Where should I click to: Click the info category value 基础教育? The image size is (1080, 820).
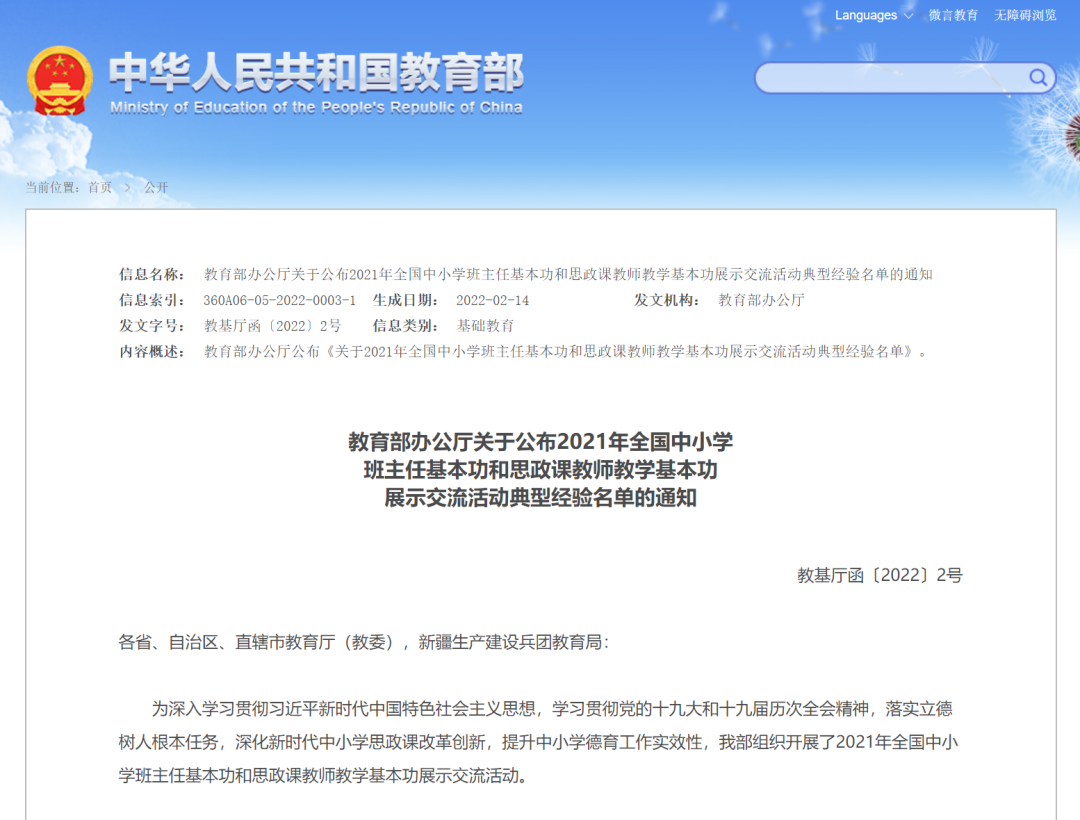click(486, 326)
